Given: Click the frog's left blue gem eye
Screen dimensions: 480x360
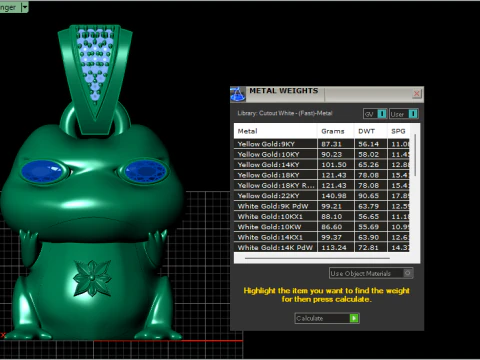Looking at the screenshot, I should tap(43, 171).
